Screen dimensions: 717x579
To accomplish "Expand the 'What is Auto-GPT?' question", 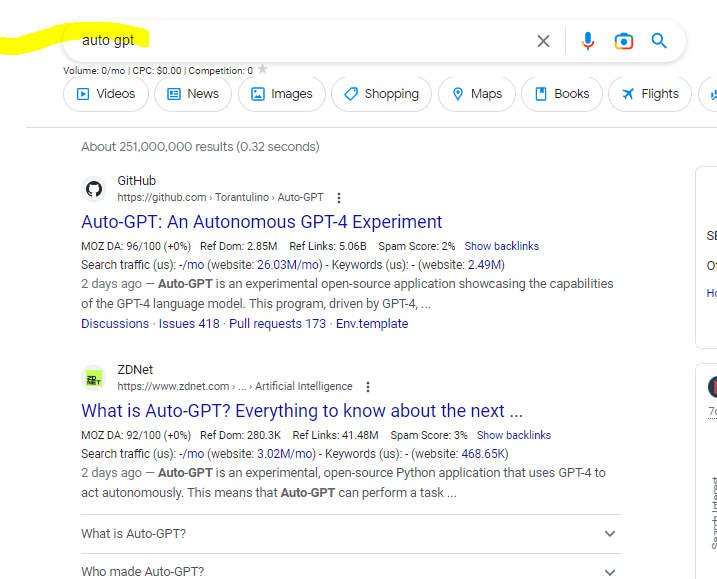I will tap(351, 534).
